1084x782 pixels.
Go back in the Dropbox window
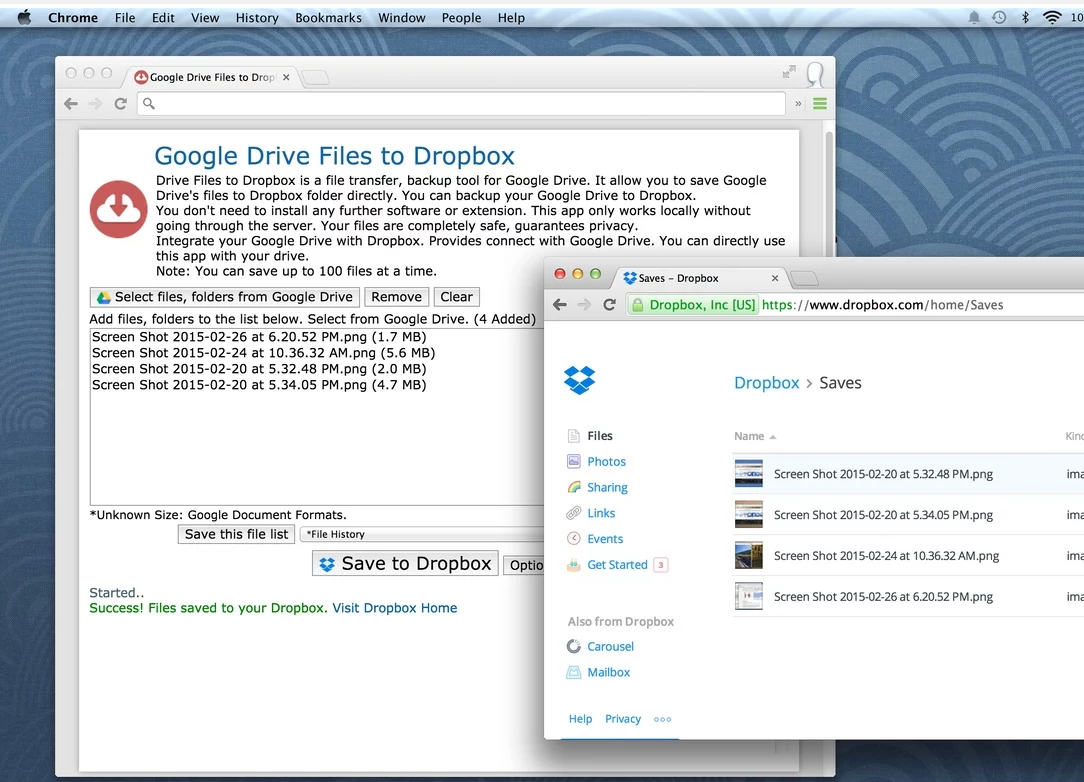[560, 304]
